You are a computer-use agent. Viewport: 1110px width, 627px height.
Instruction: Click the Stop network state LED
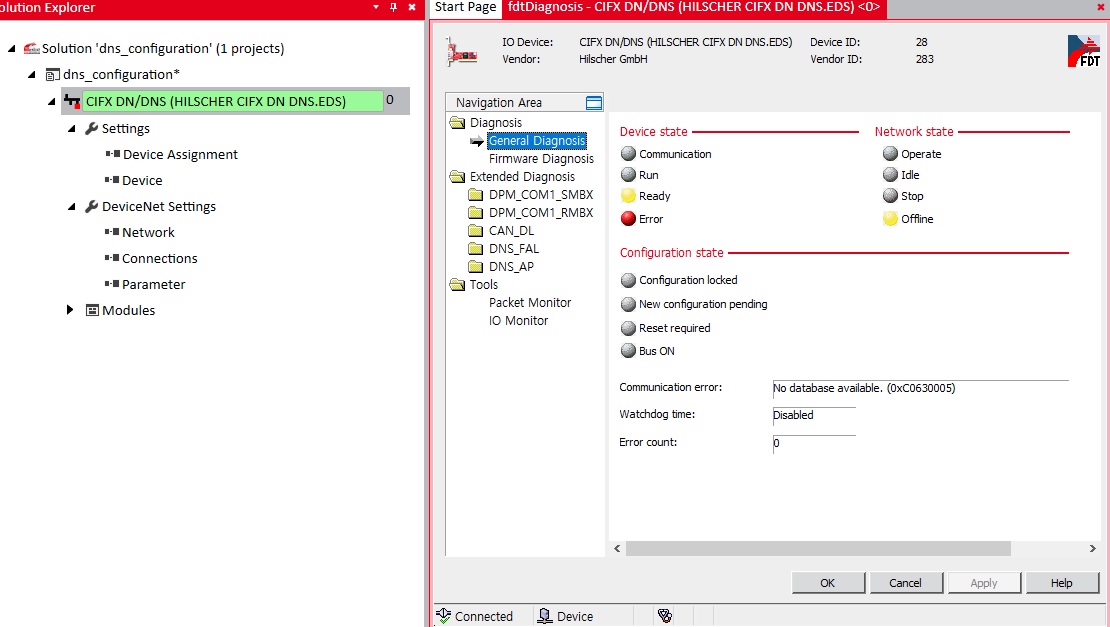(x=890, y=196)
